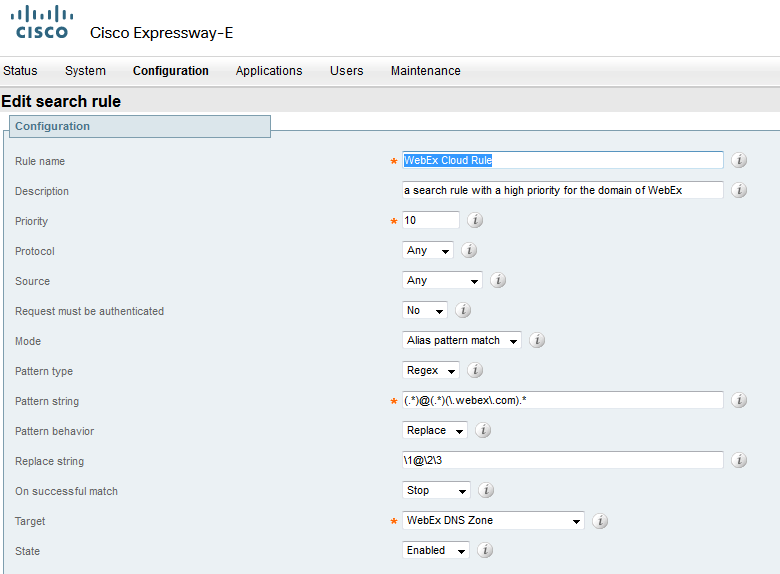Open the info icon next to Priority
Screen dimensions: 780x574
(475, 220)
